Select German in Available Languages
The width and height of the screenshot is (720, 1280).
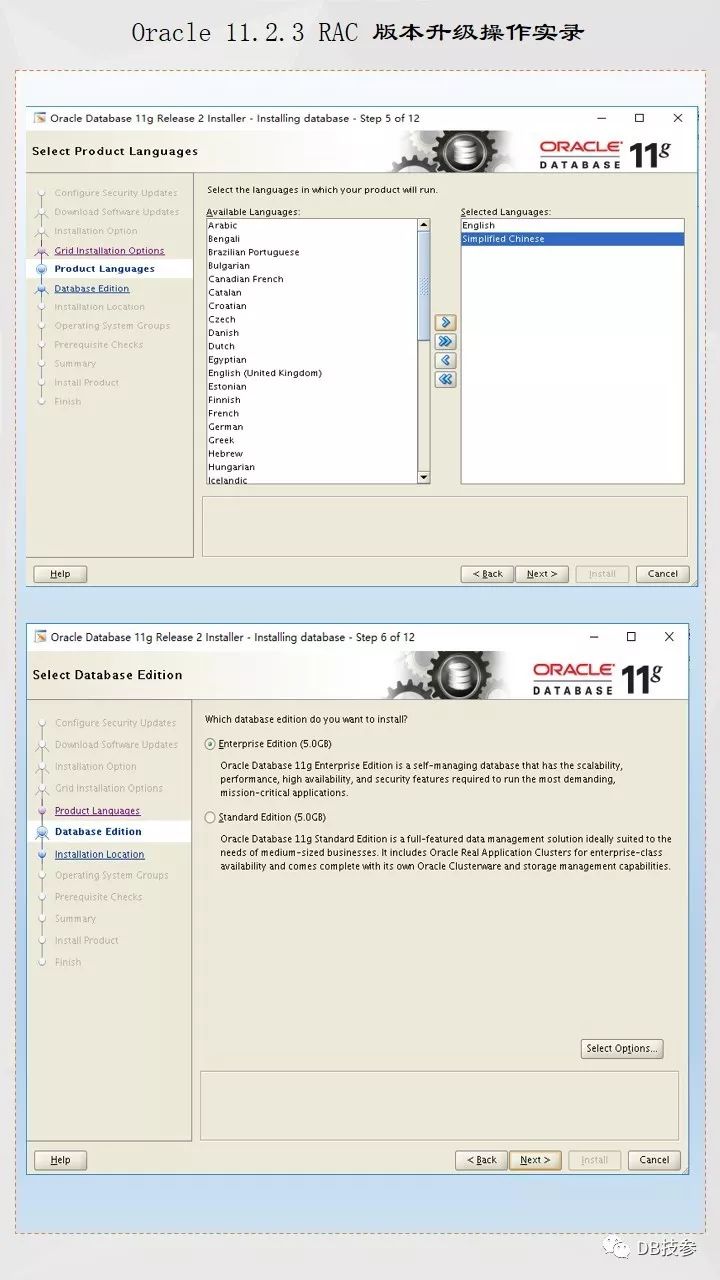(x=226, y=427)
